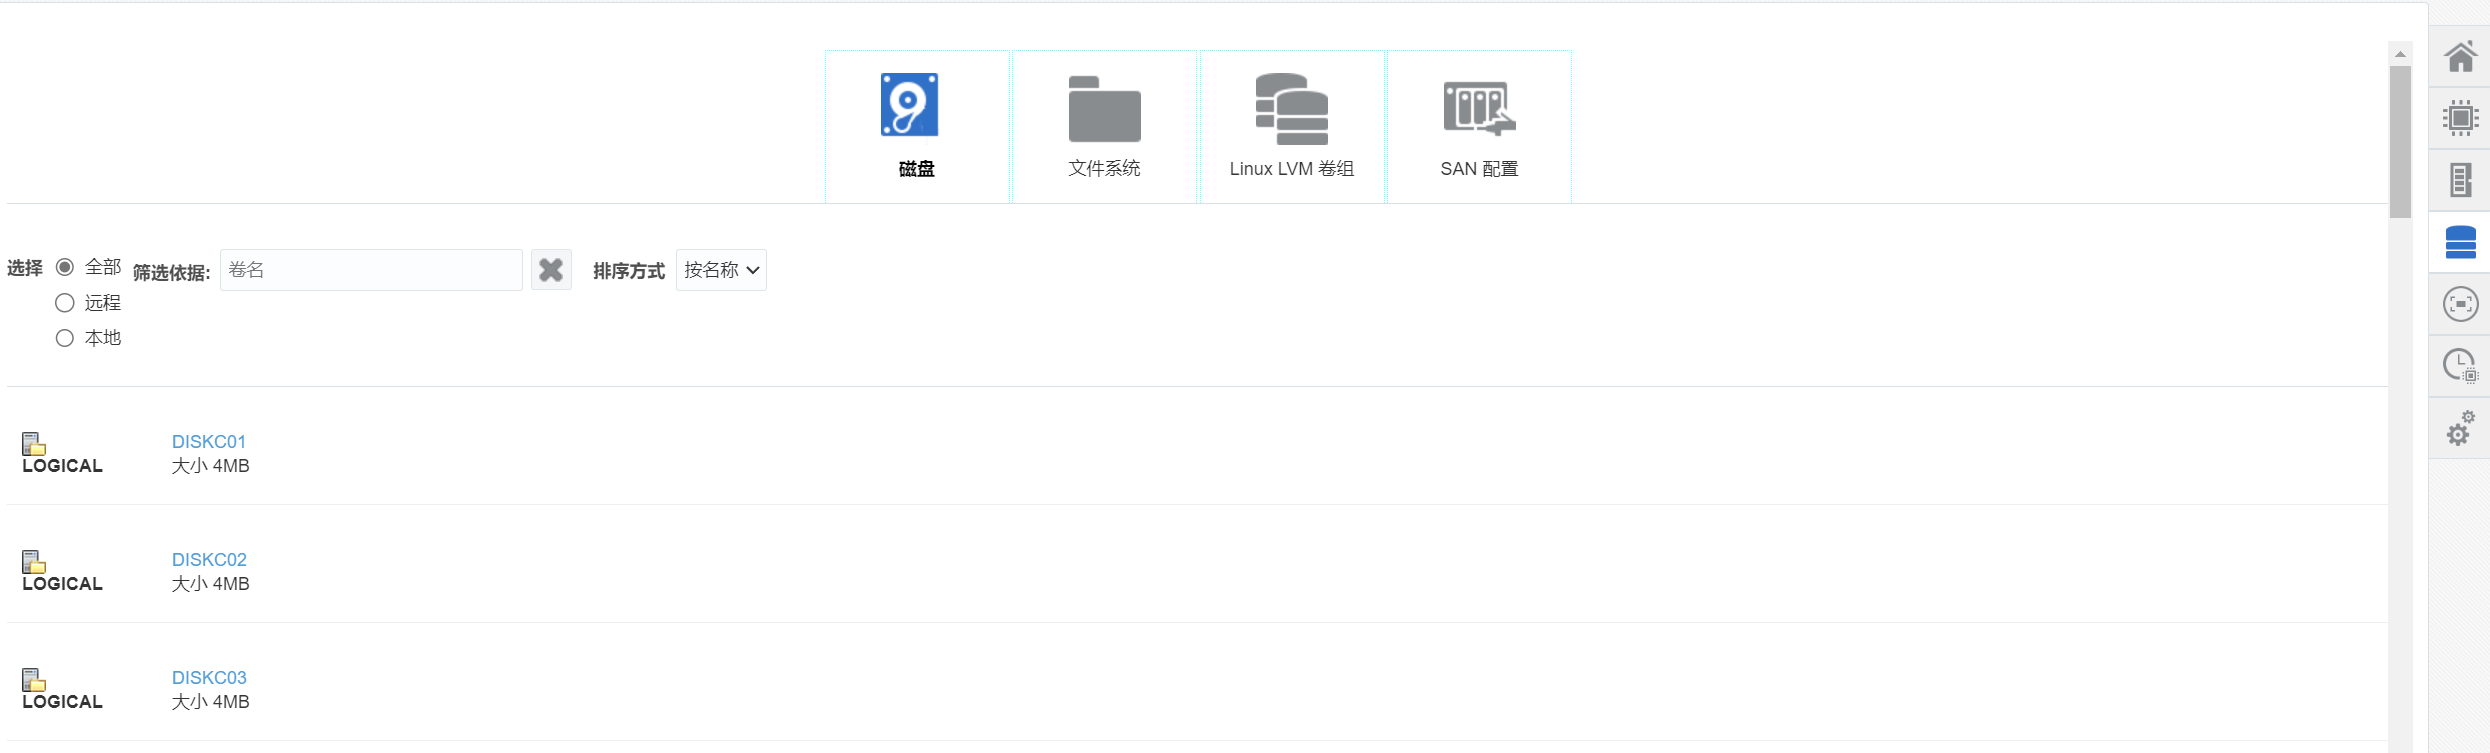The image size is (2490, 753).
Task: Click the 排序方式 label
Action: (629, 271)
